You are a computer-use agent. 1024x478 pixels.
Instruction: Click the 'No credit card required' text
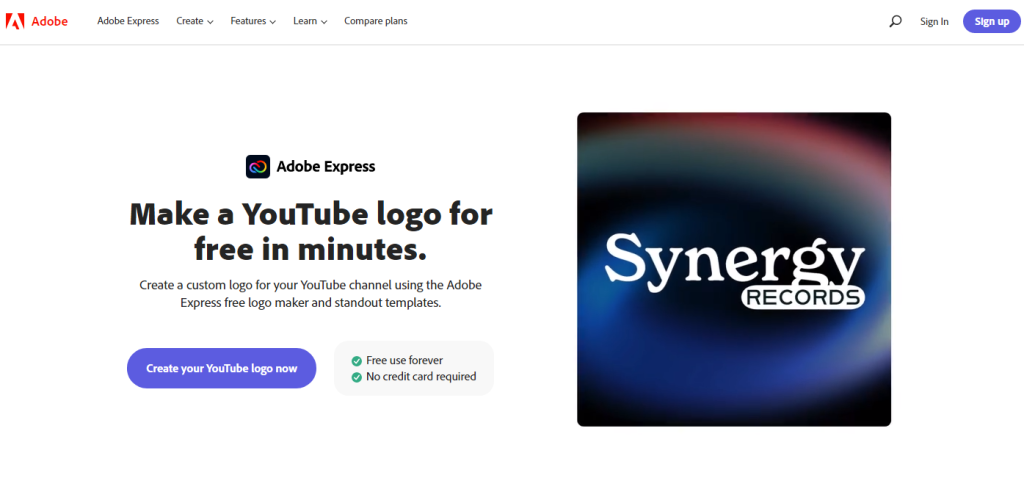tap(421, 377)
